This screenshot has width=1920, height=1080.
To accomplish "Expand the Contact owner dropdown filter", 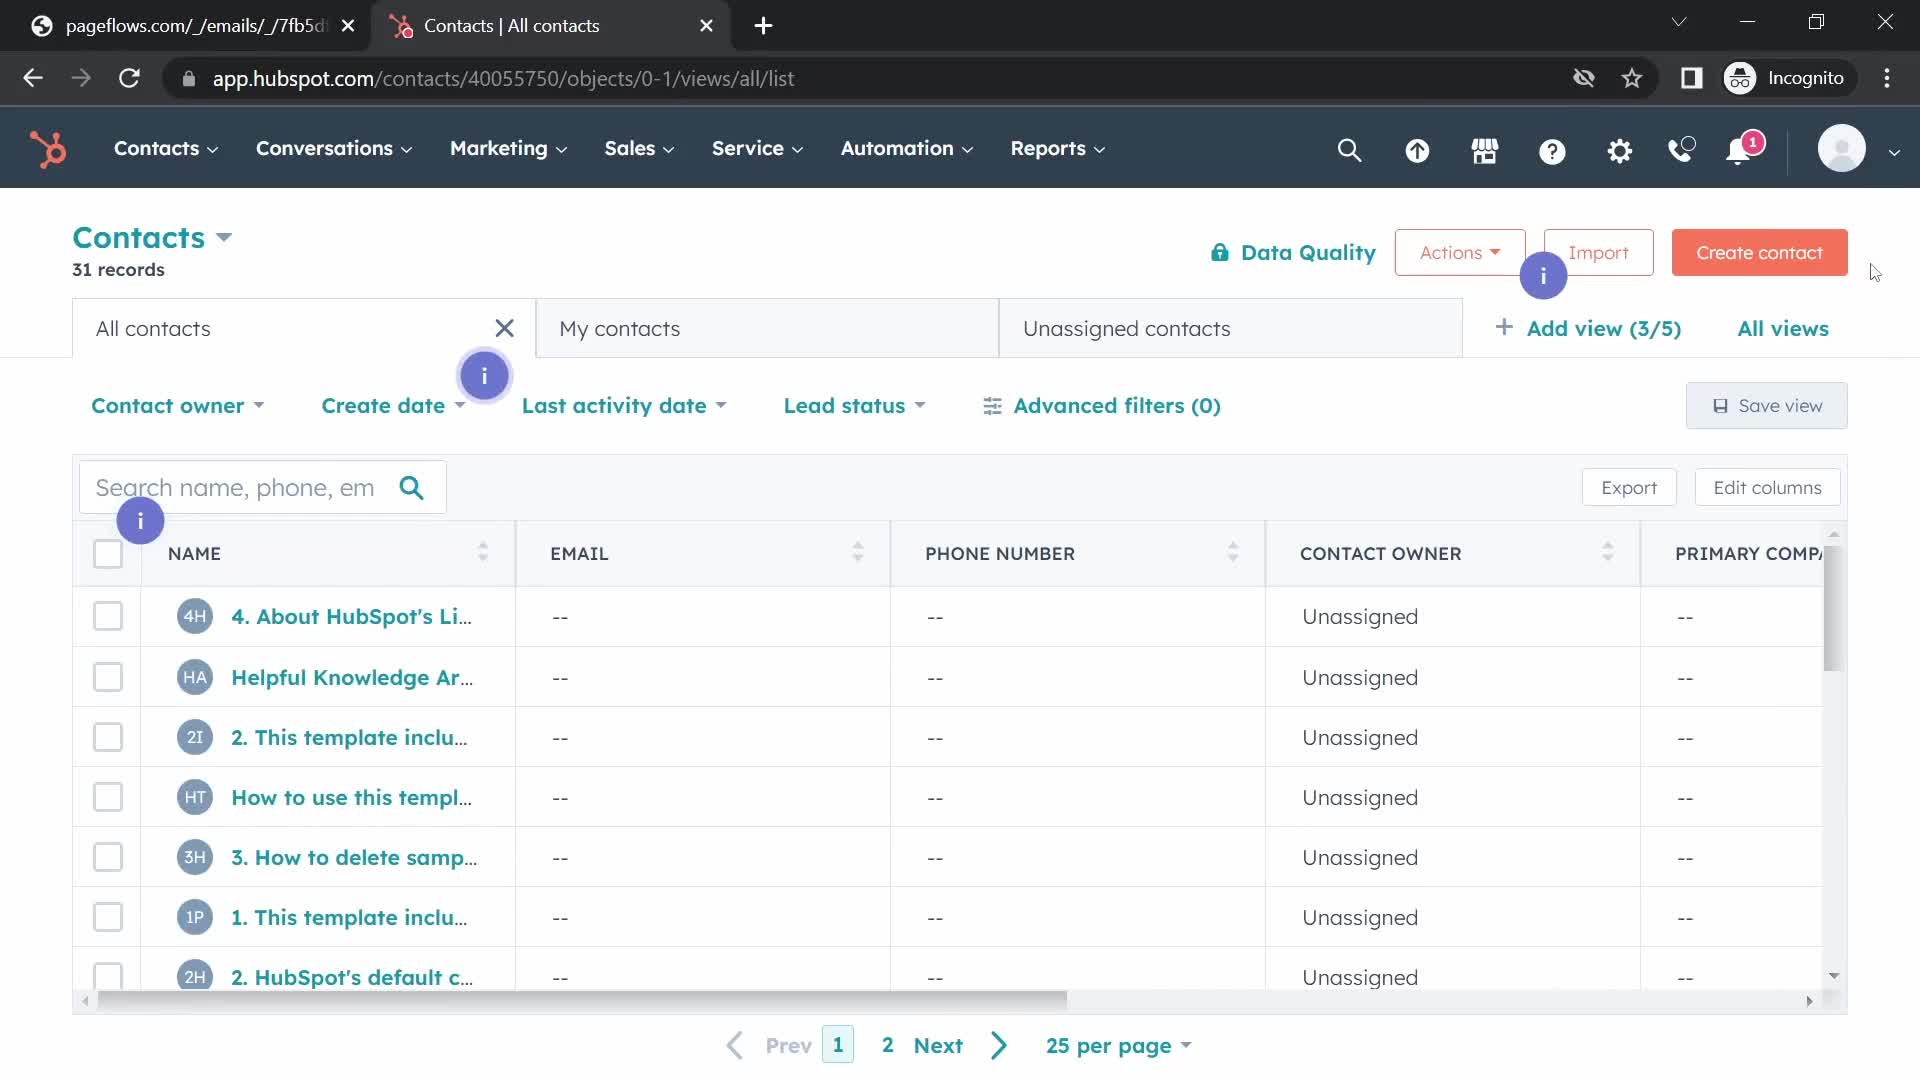I will click(x=177, y=405).
